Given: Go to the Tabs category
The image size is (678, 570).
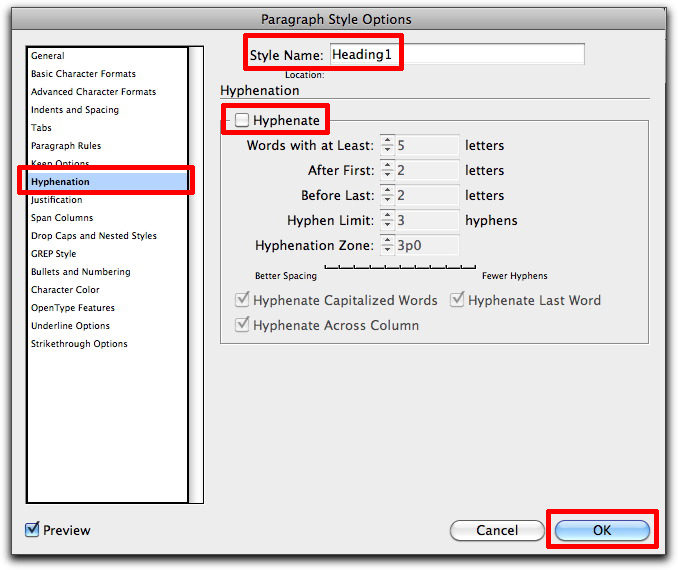Looking at the screenshot, I should tap(41, 128).
